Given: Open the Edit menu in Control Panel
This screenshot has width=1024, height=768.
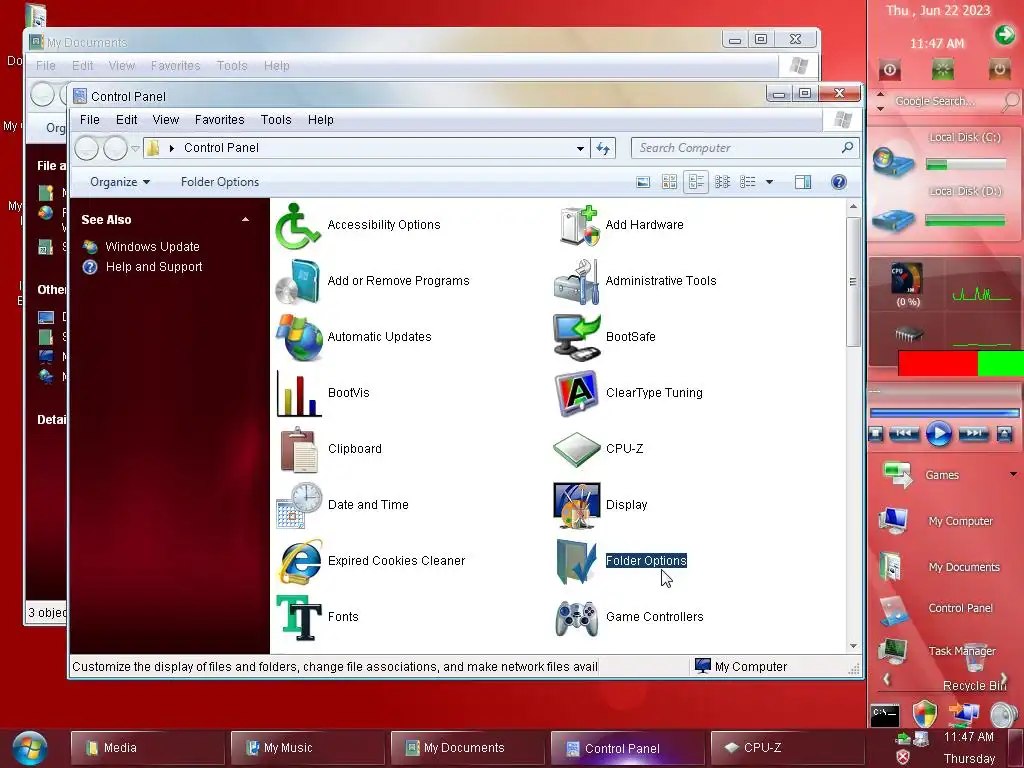Looking at the screenshot, I should coord(126,120).
